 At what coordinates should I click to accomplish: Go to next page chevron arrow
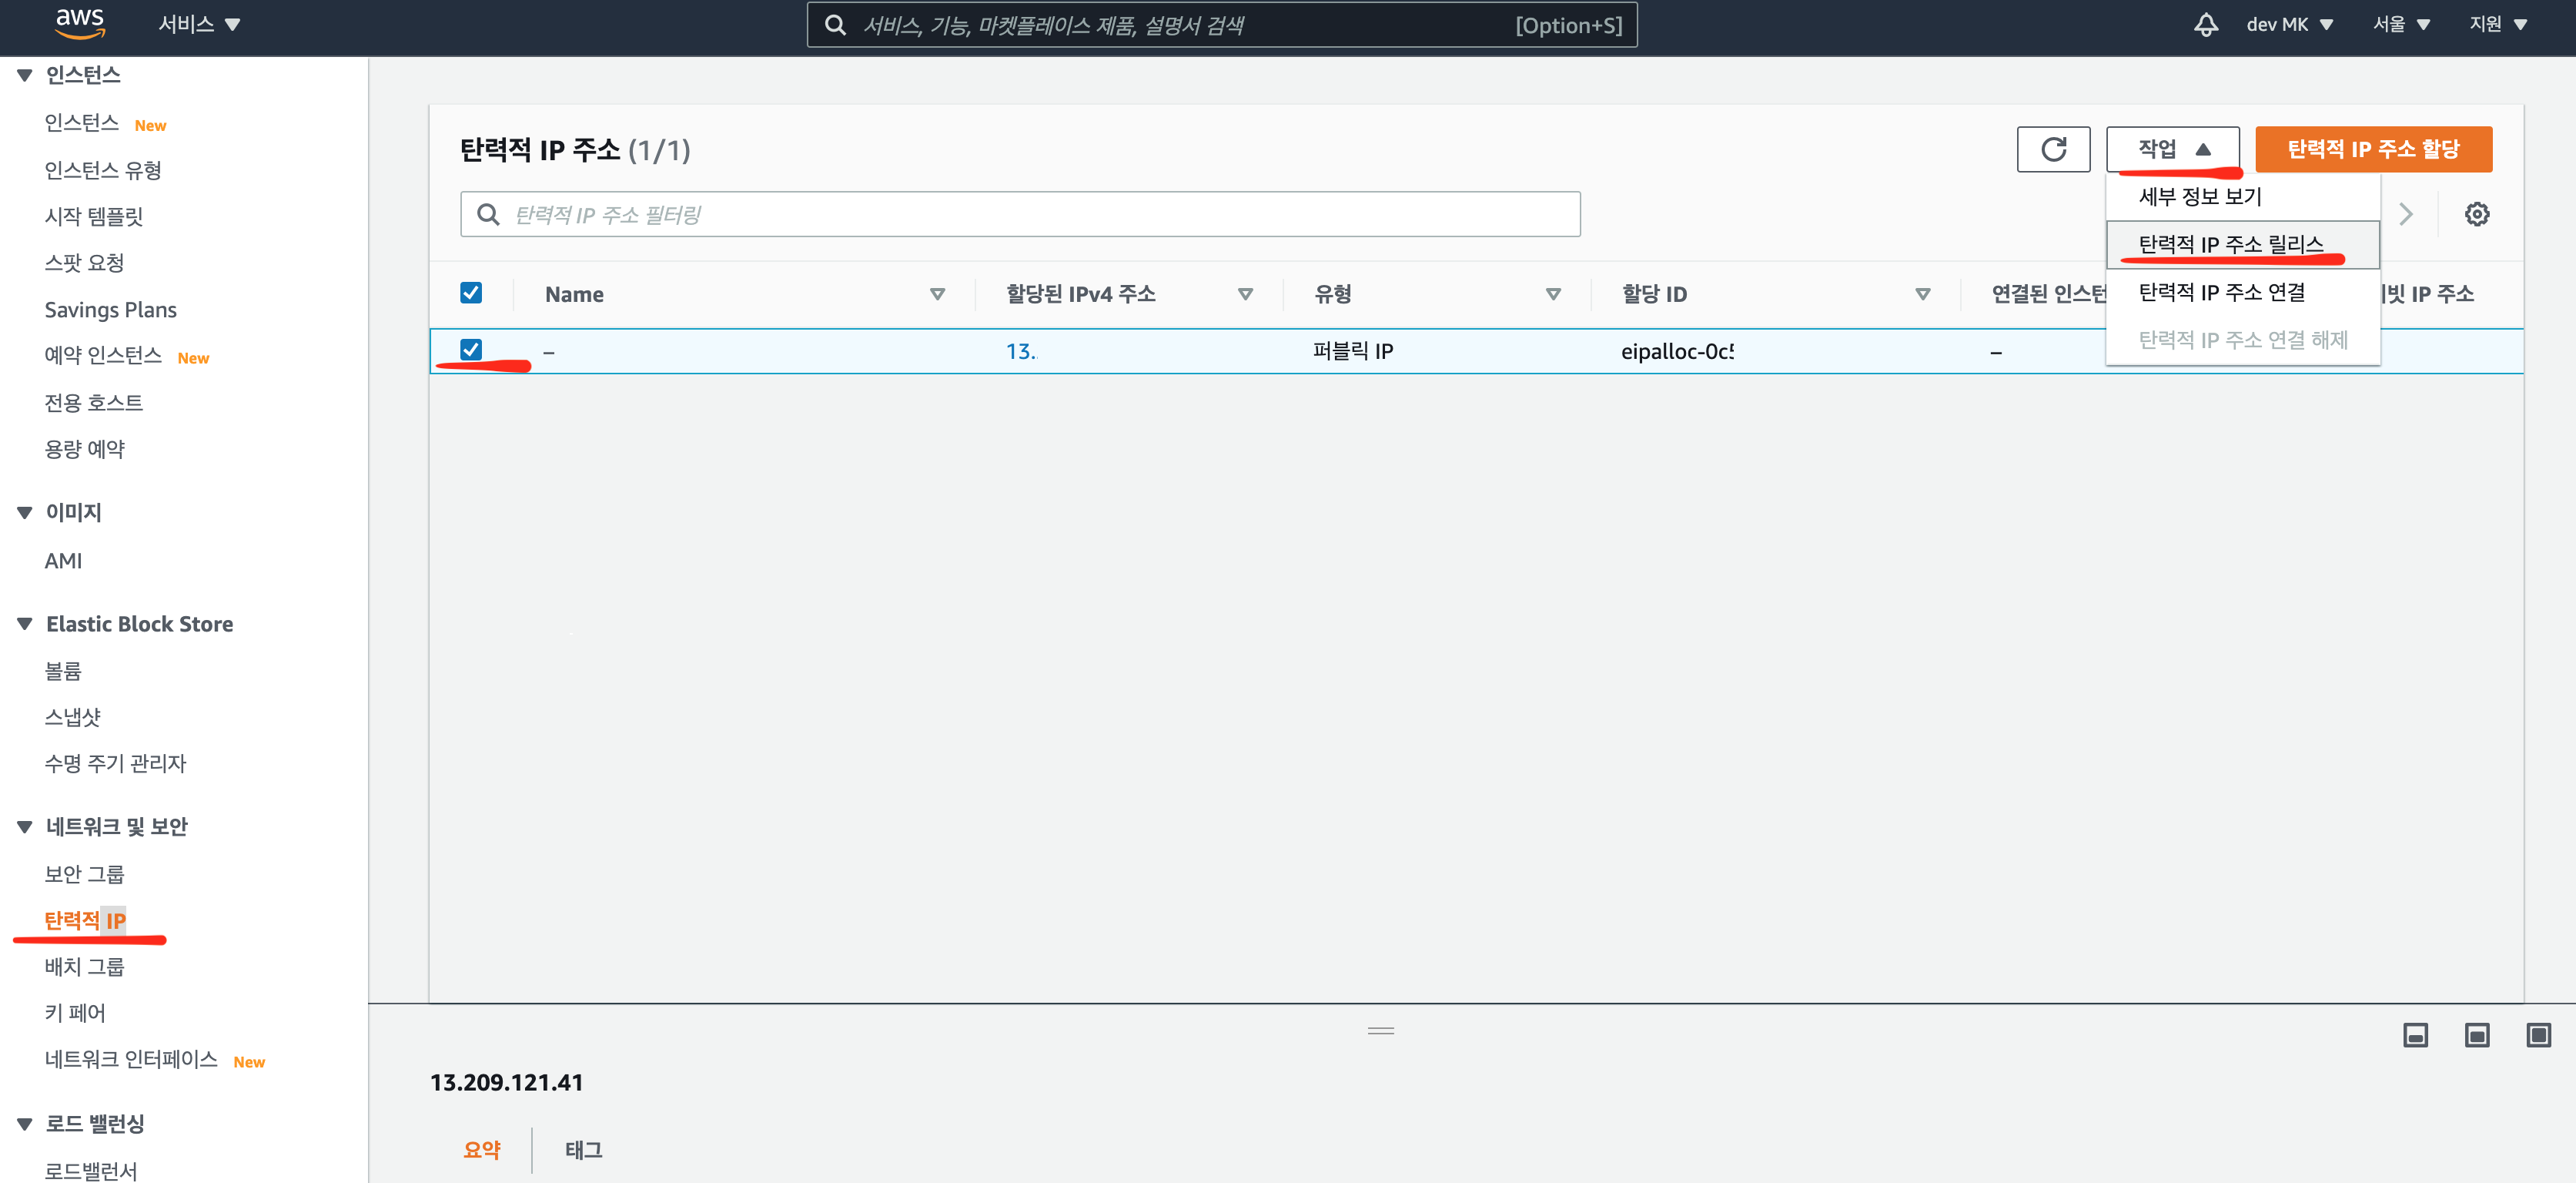tap(2406, 214)
